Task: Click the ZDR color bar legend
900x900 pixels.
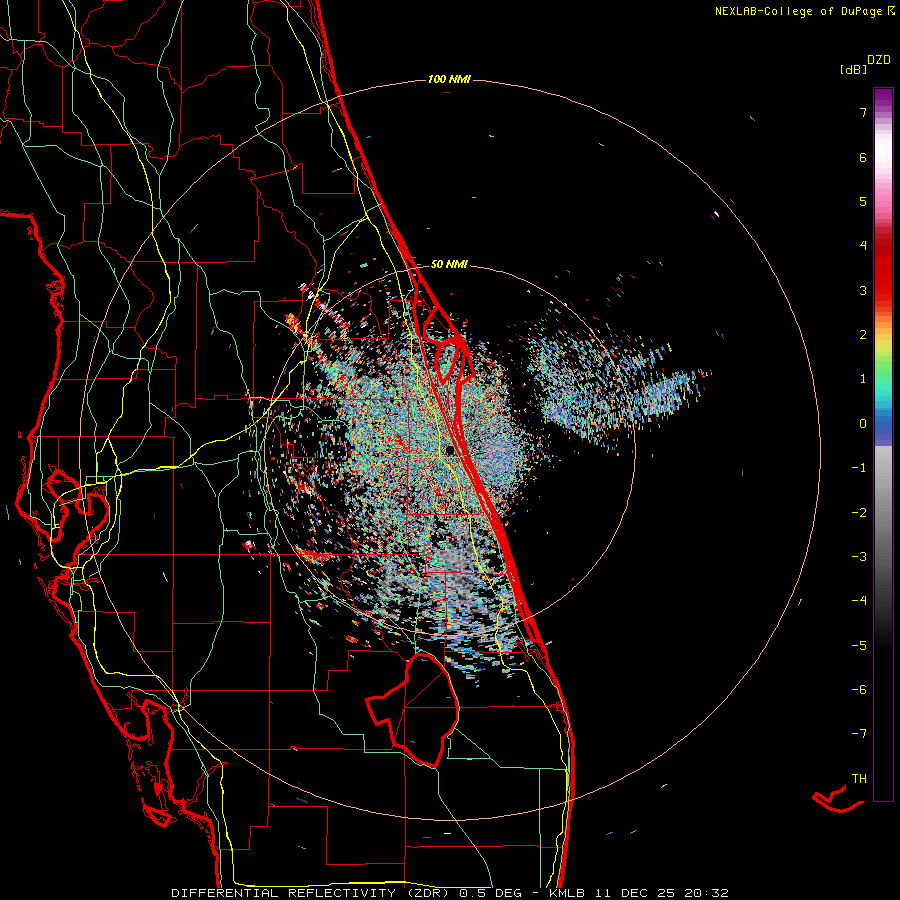Action: click(883, 444)
